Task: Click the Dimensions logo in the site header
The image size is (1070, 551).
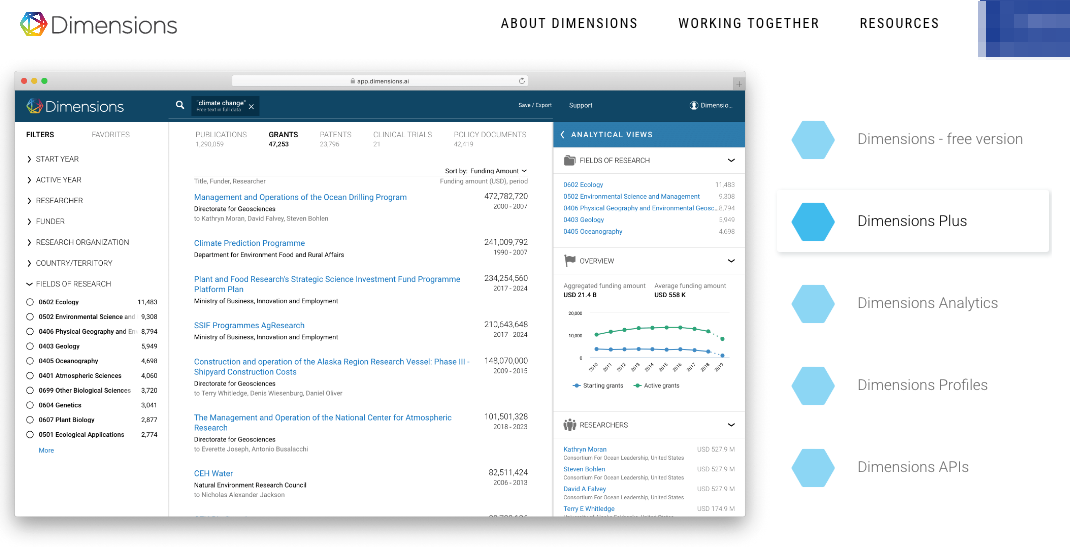Action: (x=99, y=25)
